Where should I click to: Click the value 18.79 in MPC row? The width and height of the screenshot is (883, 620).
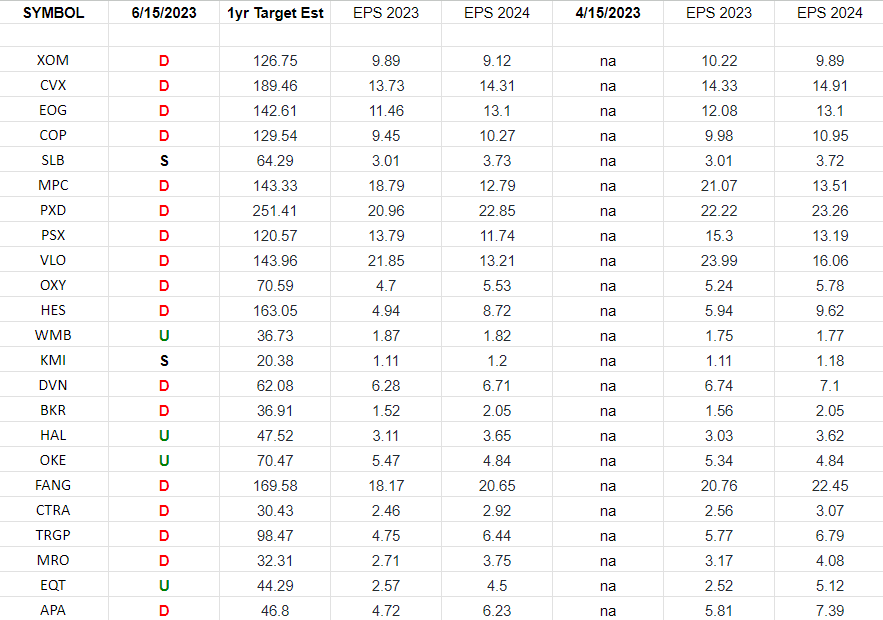pyautogui.click(x=386, y=186)
